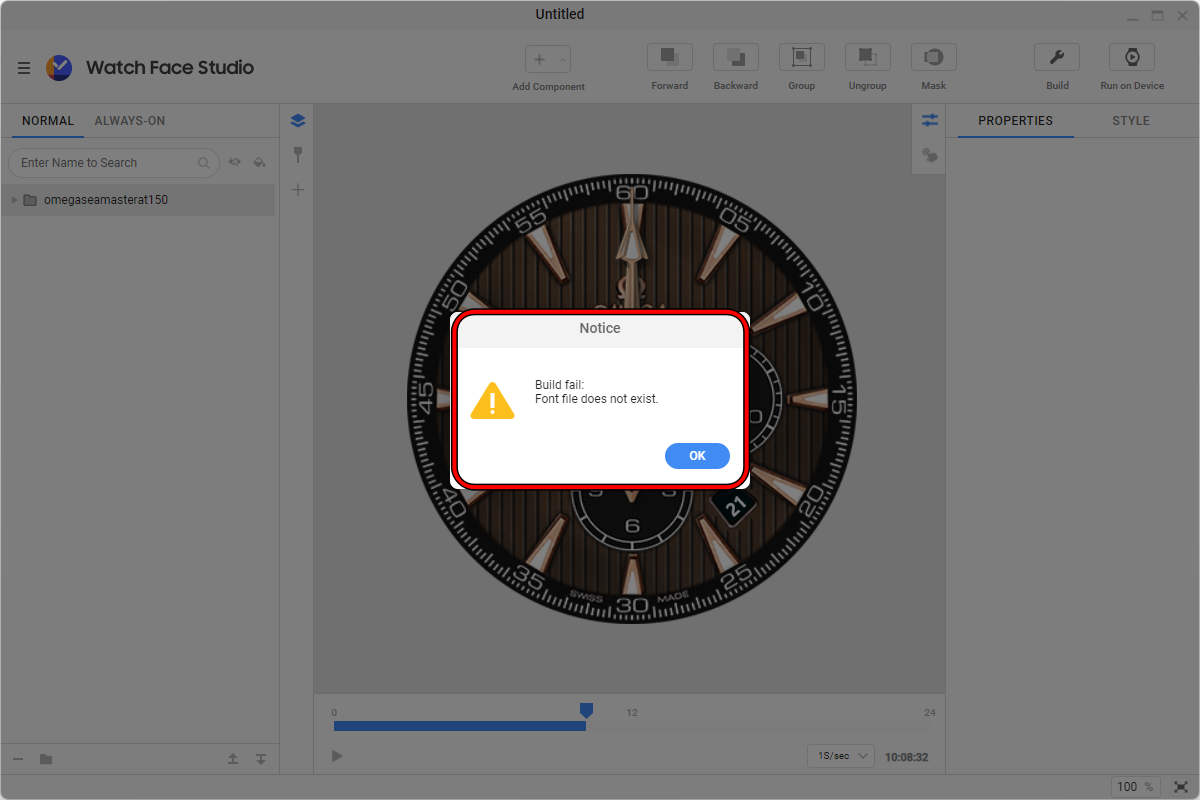Image resolution: width=1200 pixels, height=800 pixels.
Task: Click the search magnifier icon
Action: 204,163
